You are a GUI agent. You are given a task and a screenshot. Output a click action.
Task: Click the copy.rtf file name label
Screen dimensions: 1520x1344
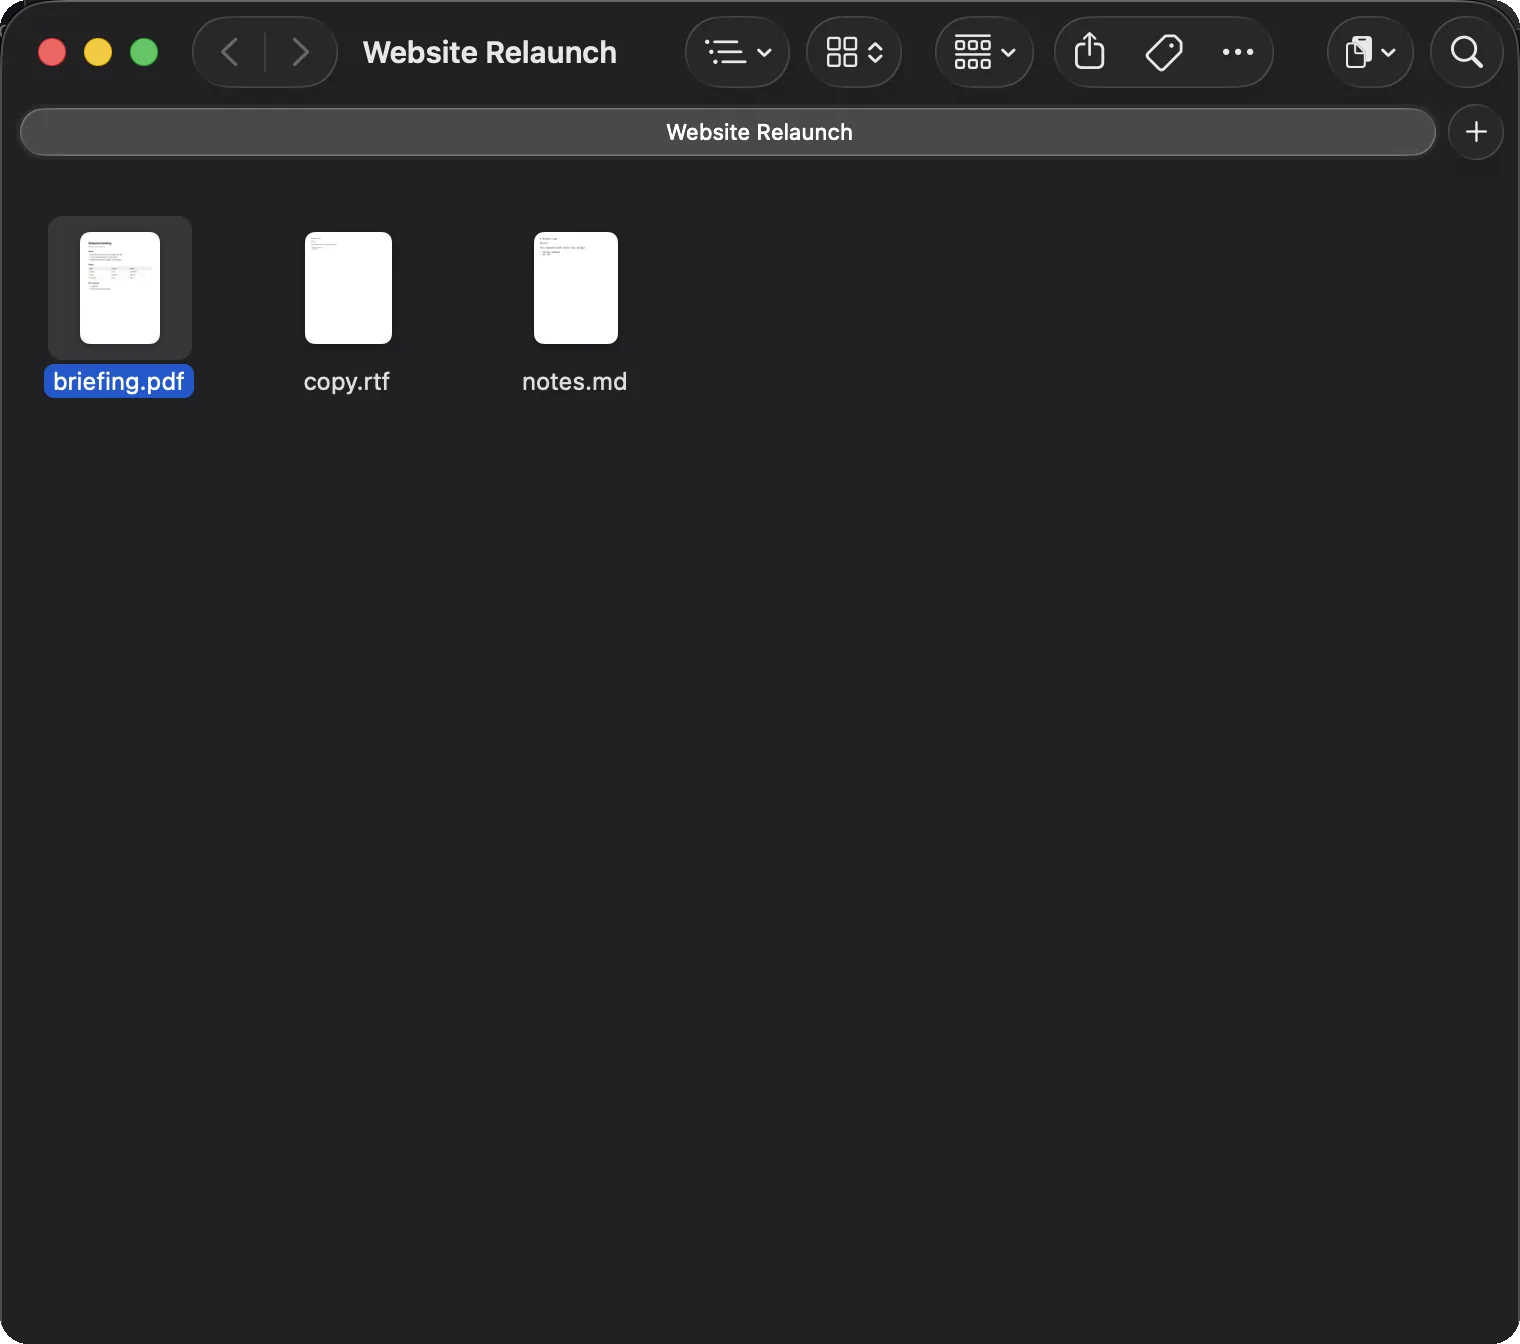347,381
